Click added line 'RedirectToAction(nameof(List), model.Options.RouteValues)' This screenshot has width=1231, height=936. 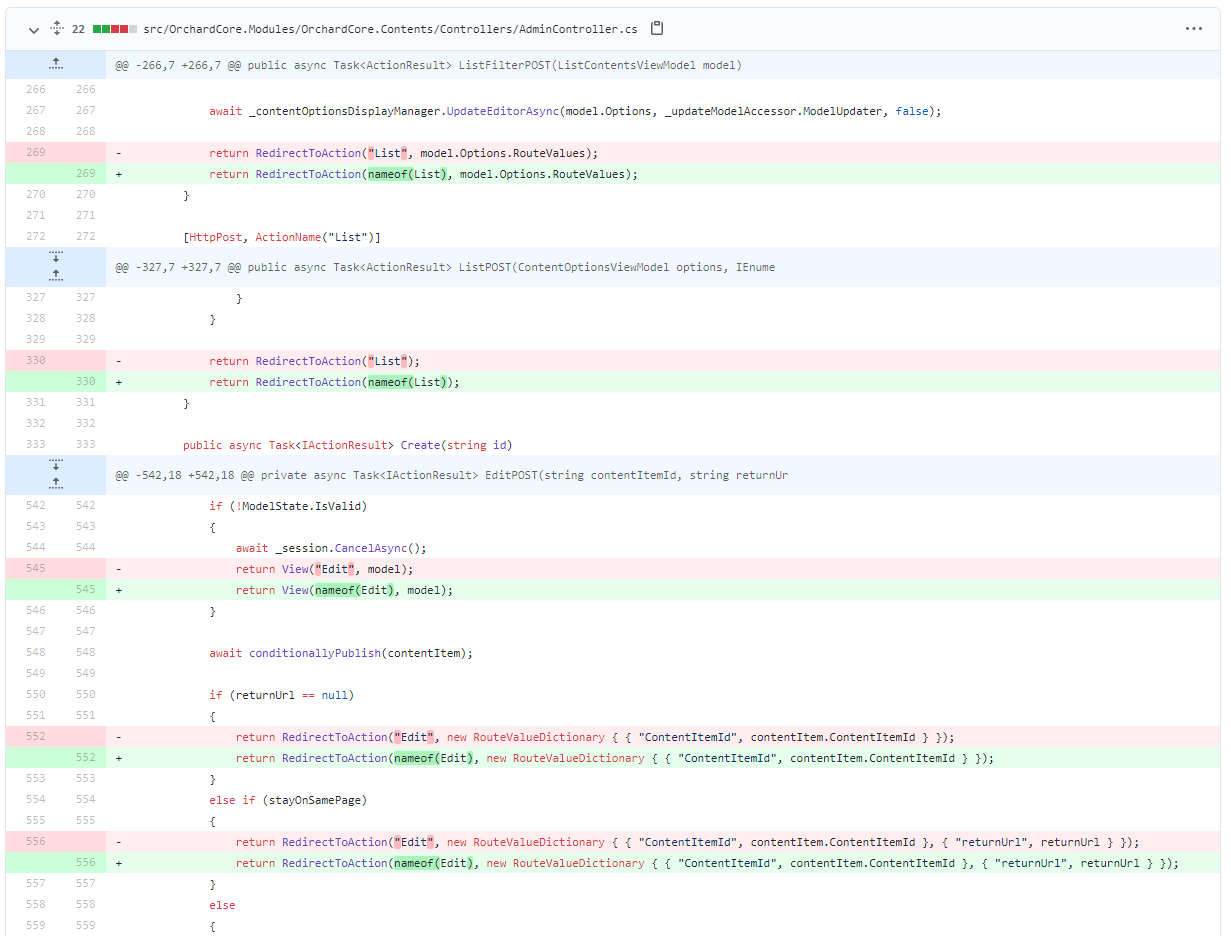(423, 174)
